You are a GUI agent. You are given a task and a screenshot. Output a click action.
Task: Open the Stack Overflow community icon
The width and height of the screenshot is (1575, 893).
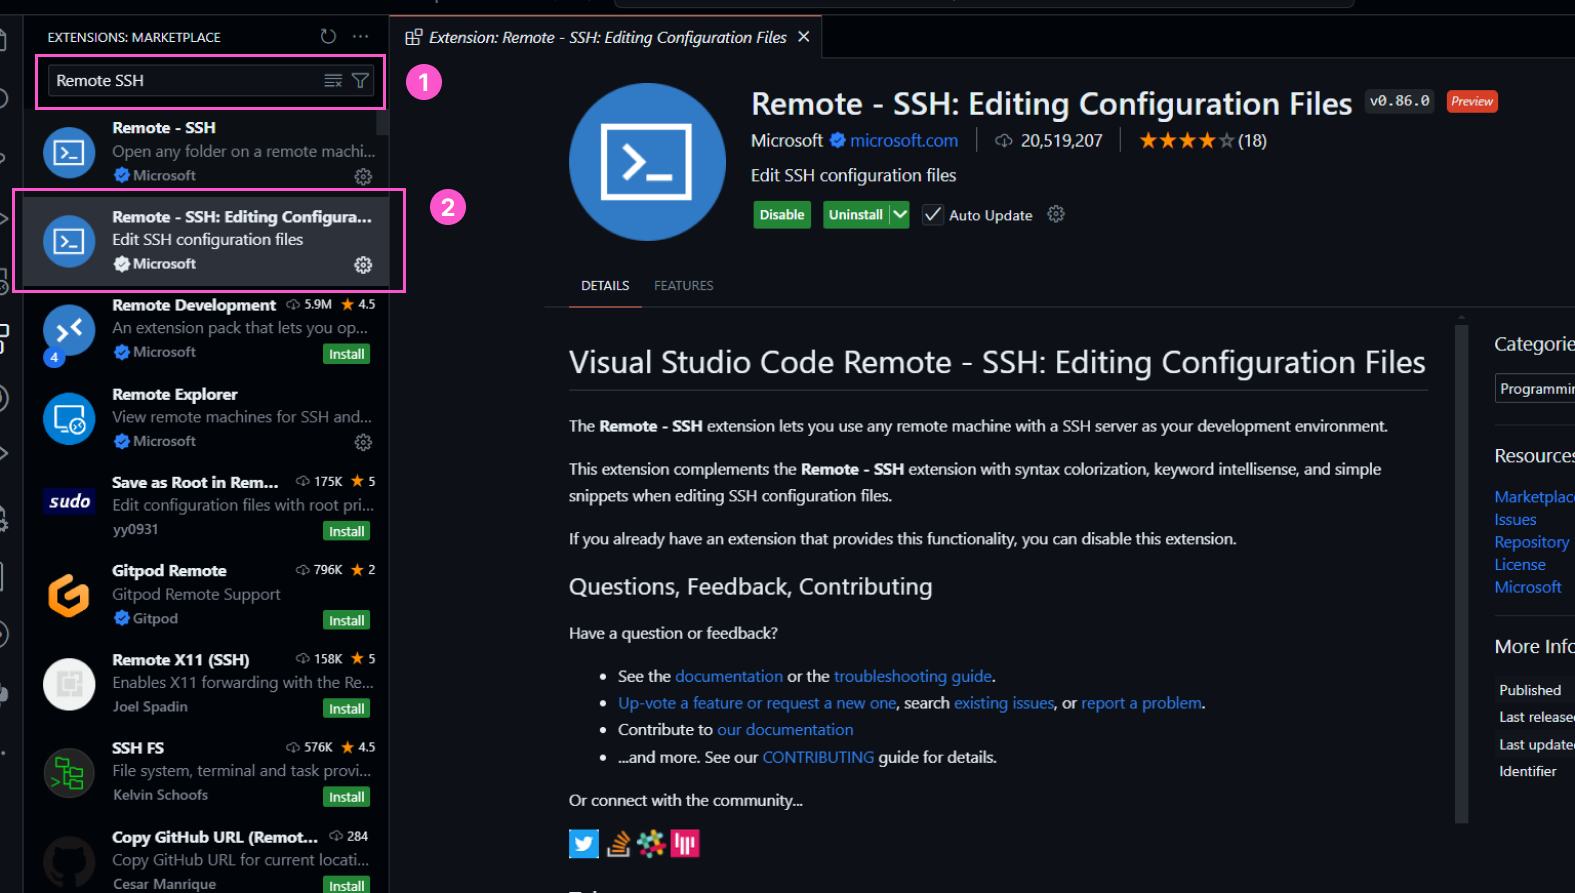619,844
